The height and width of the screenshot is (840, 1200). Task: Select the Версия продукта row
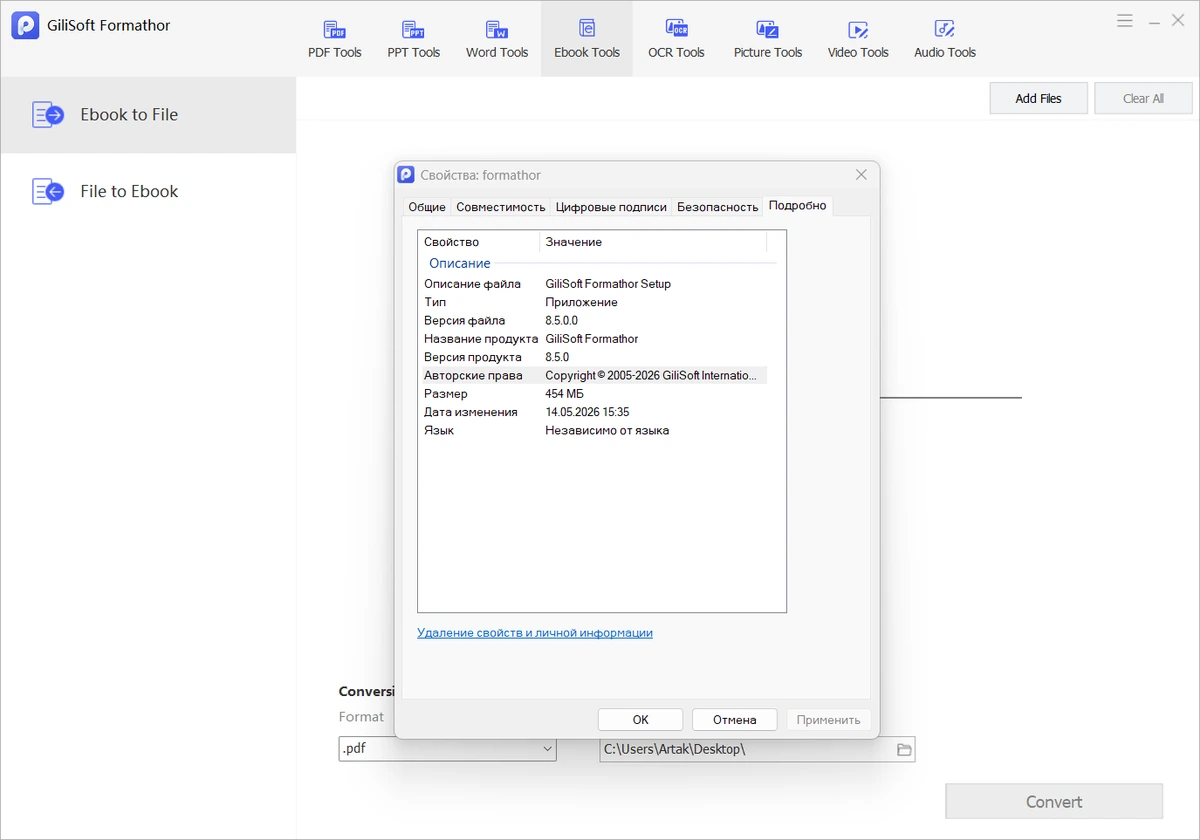[593, 357]
